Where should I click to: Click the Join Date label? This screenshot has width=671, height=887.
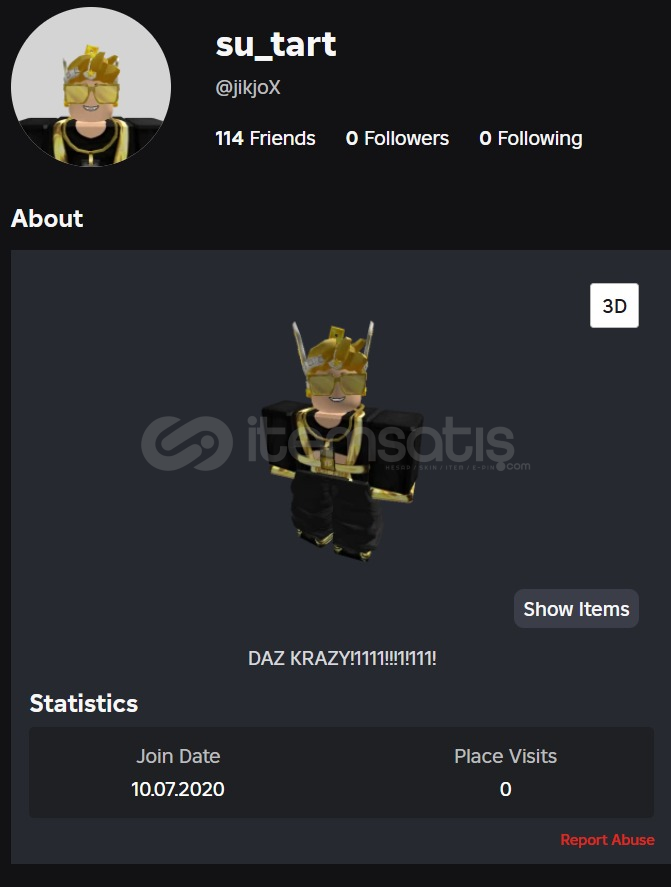178,756
